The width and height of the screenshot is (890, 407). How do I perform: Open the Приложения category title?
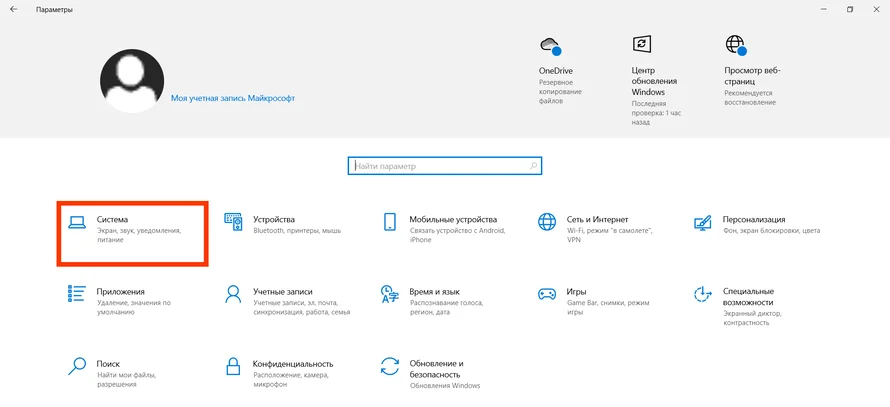(120, 291)
